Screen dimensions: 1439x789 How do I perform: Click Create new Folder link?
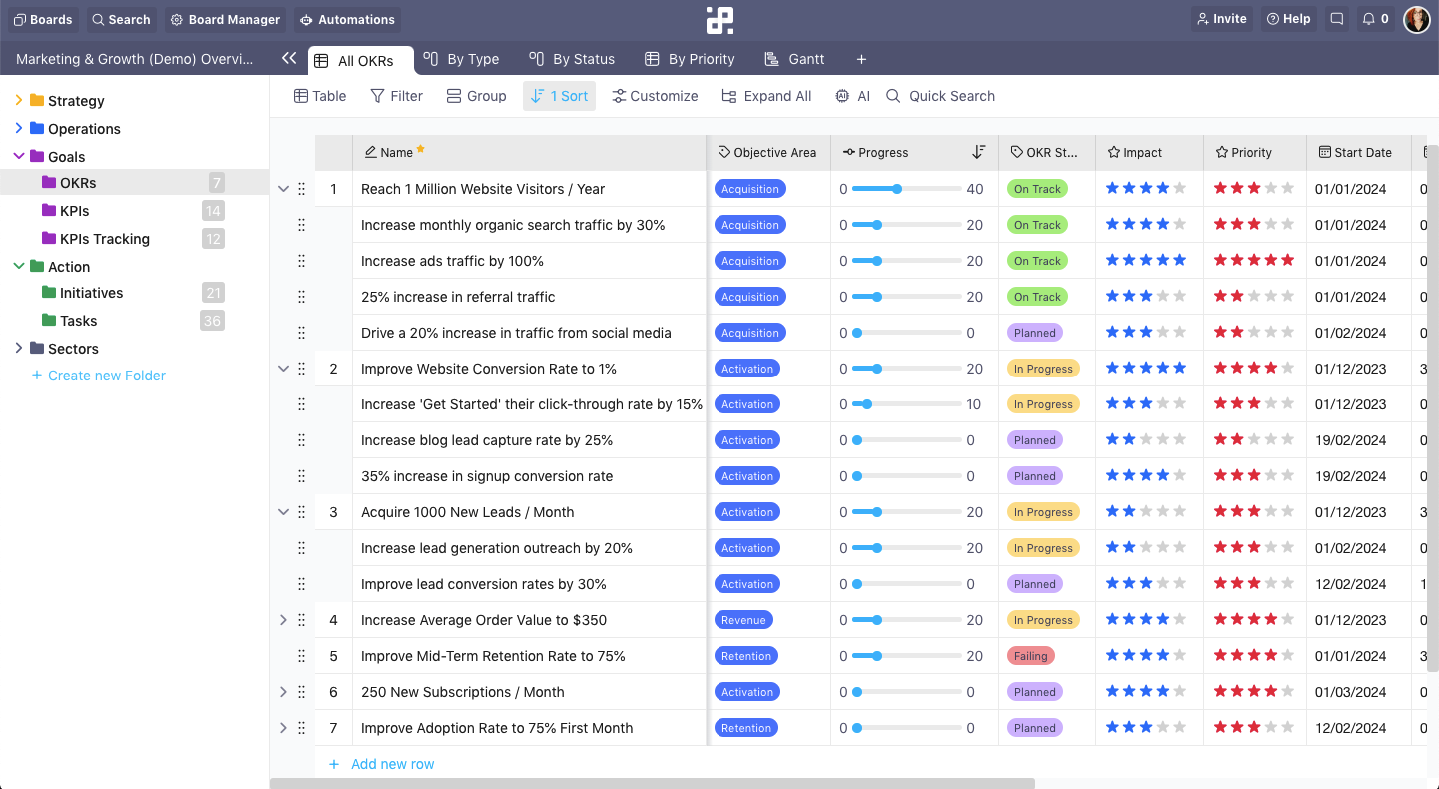pos(106,376)
